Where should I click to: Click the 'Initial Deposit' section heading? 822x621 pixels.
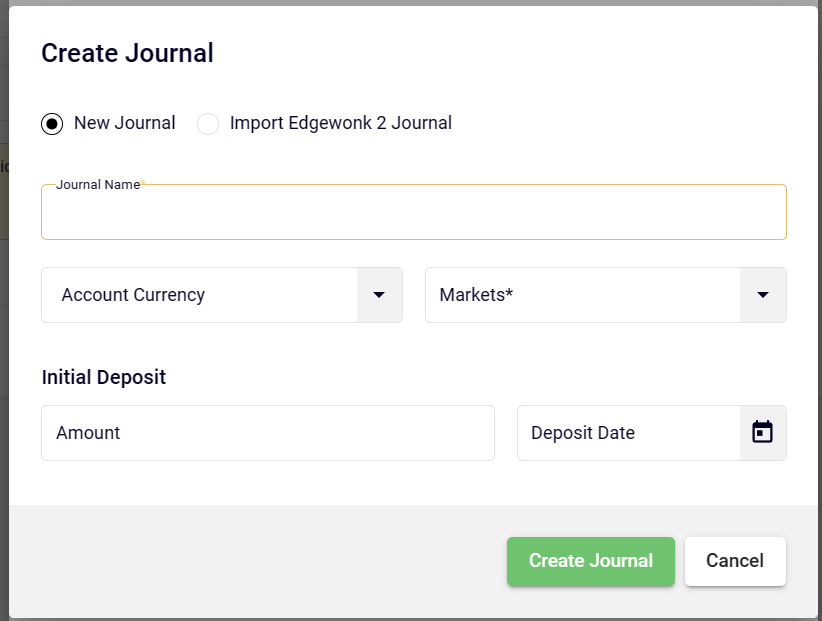click(104, 377)
